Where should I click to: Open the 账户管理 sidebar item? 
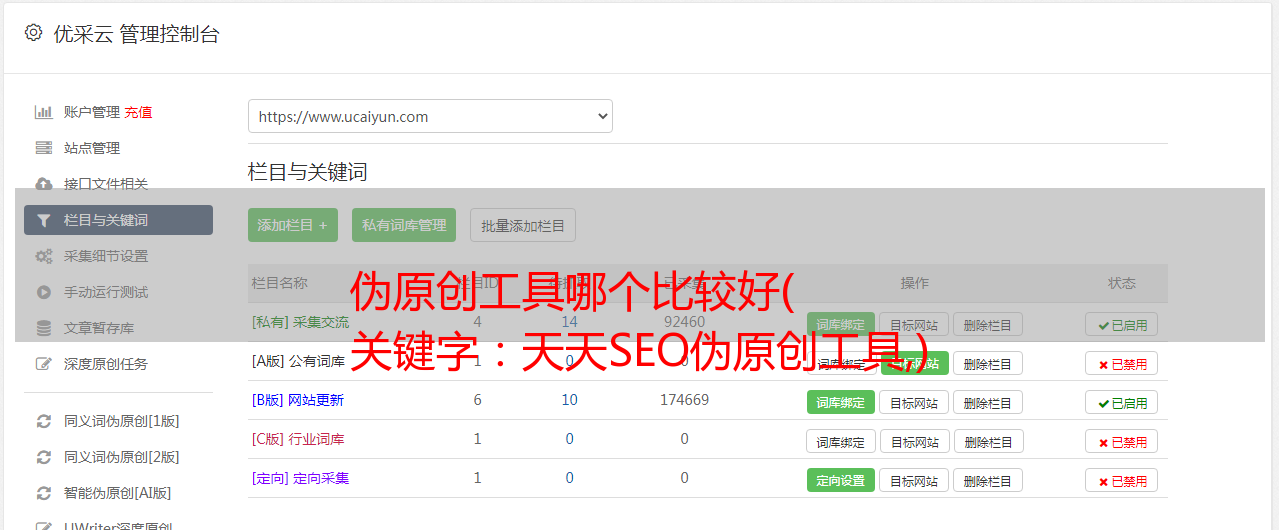(92, 112)
